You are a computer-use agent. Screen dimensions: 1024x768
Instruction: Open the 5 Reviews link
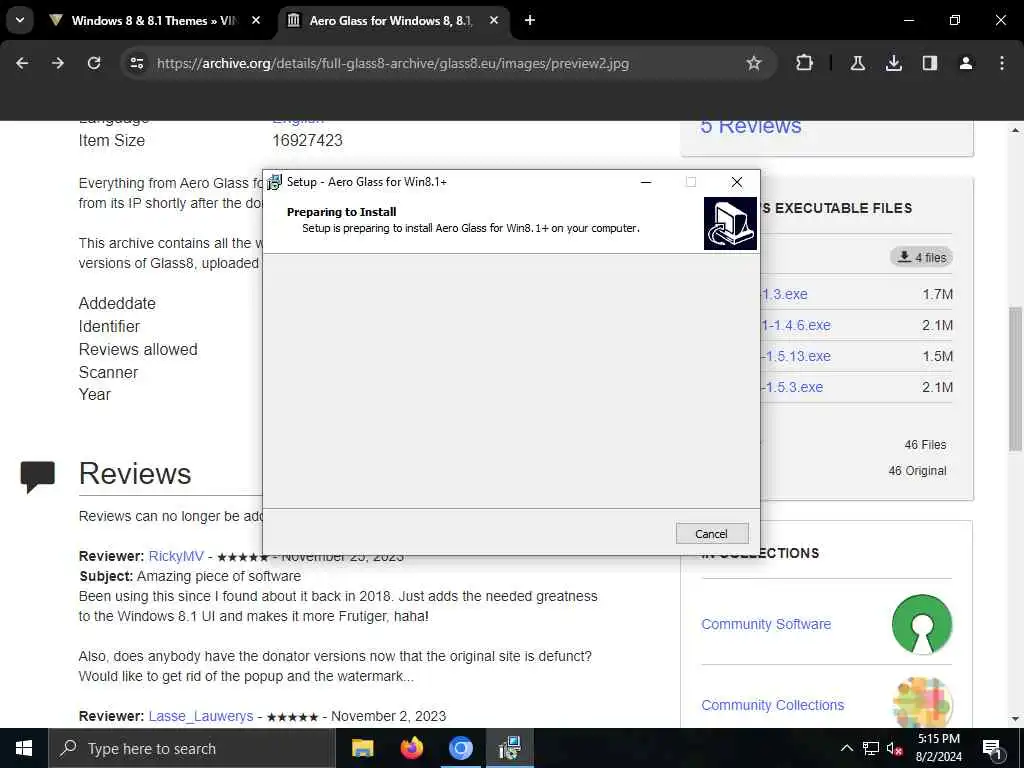(x=751, y=126)
